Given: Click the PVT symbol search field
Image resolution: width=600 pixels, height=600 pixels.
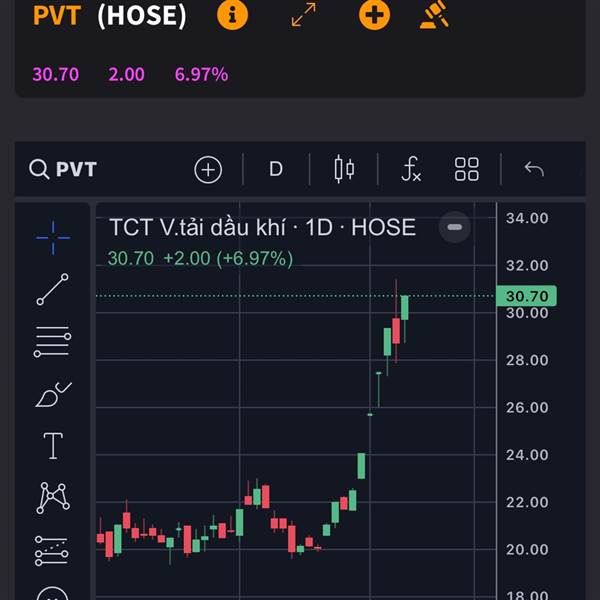Looking at the screenshot, I should 66,169.
